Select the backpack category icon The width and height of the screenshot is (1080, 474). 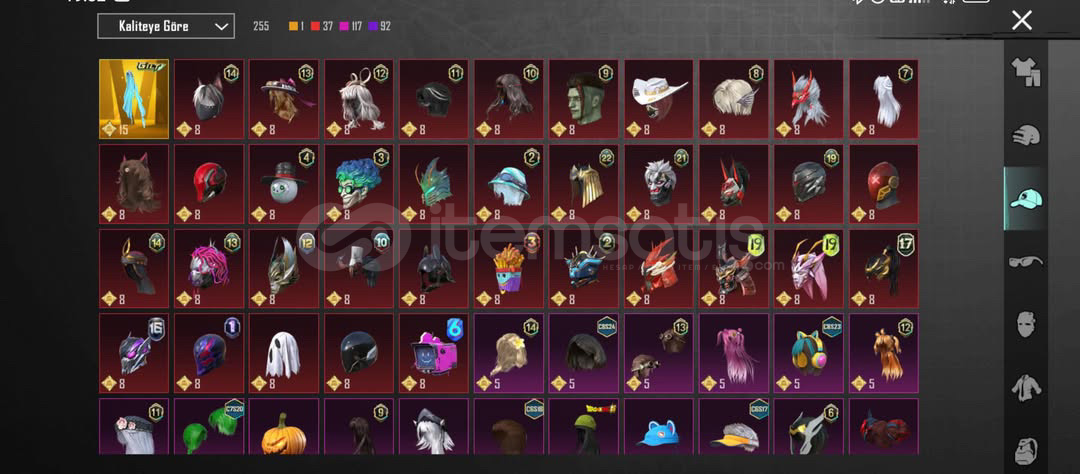tap(1026, 451)
